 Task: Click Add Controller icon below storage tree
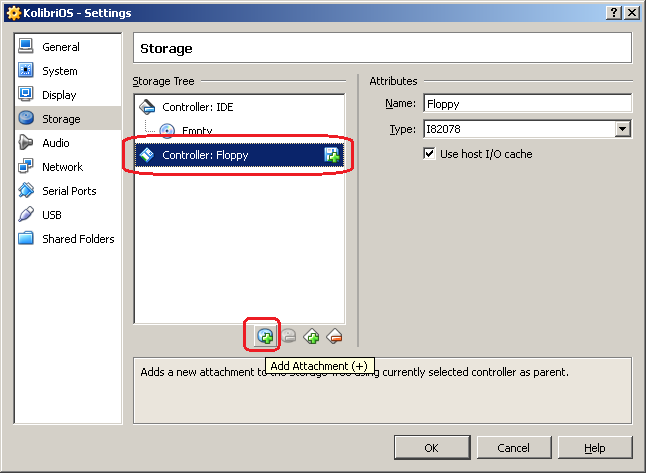[311, 337]
